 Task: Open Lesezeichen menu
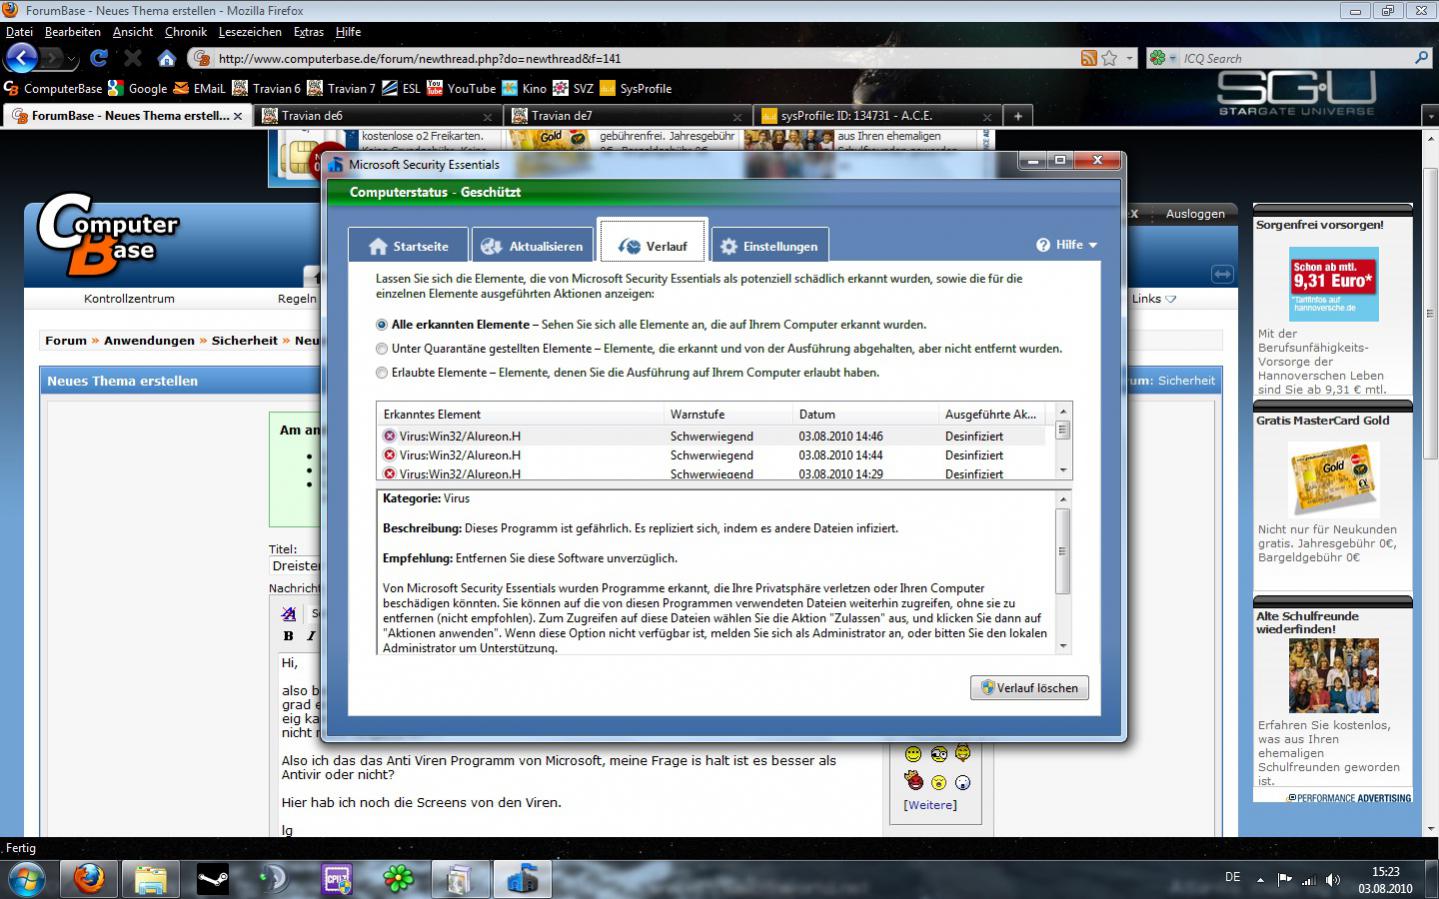click(x=250, y=32)
